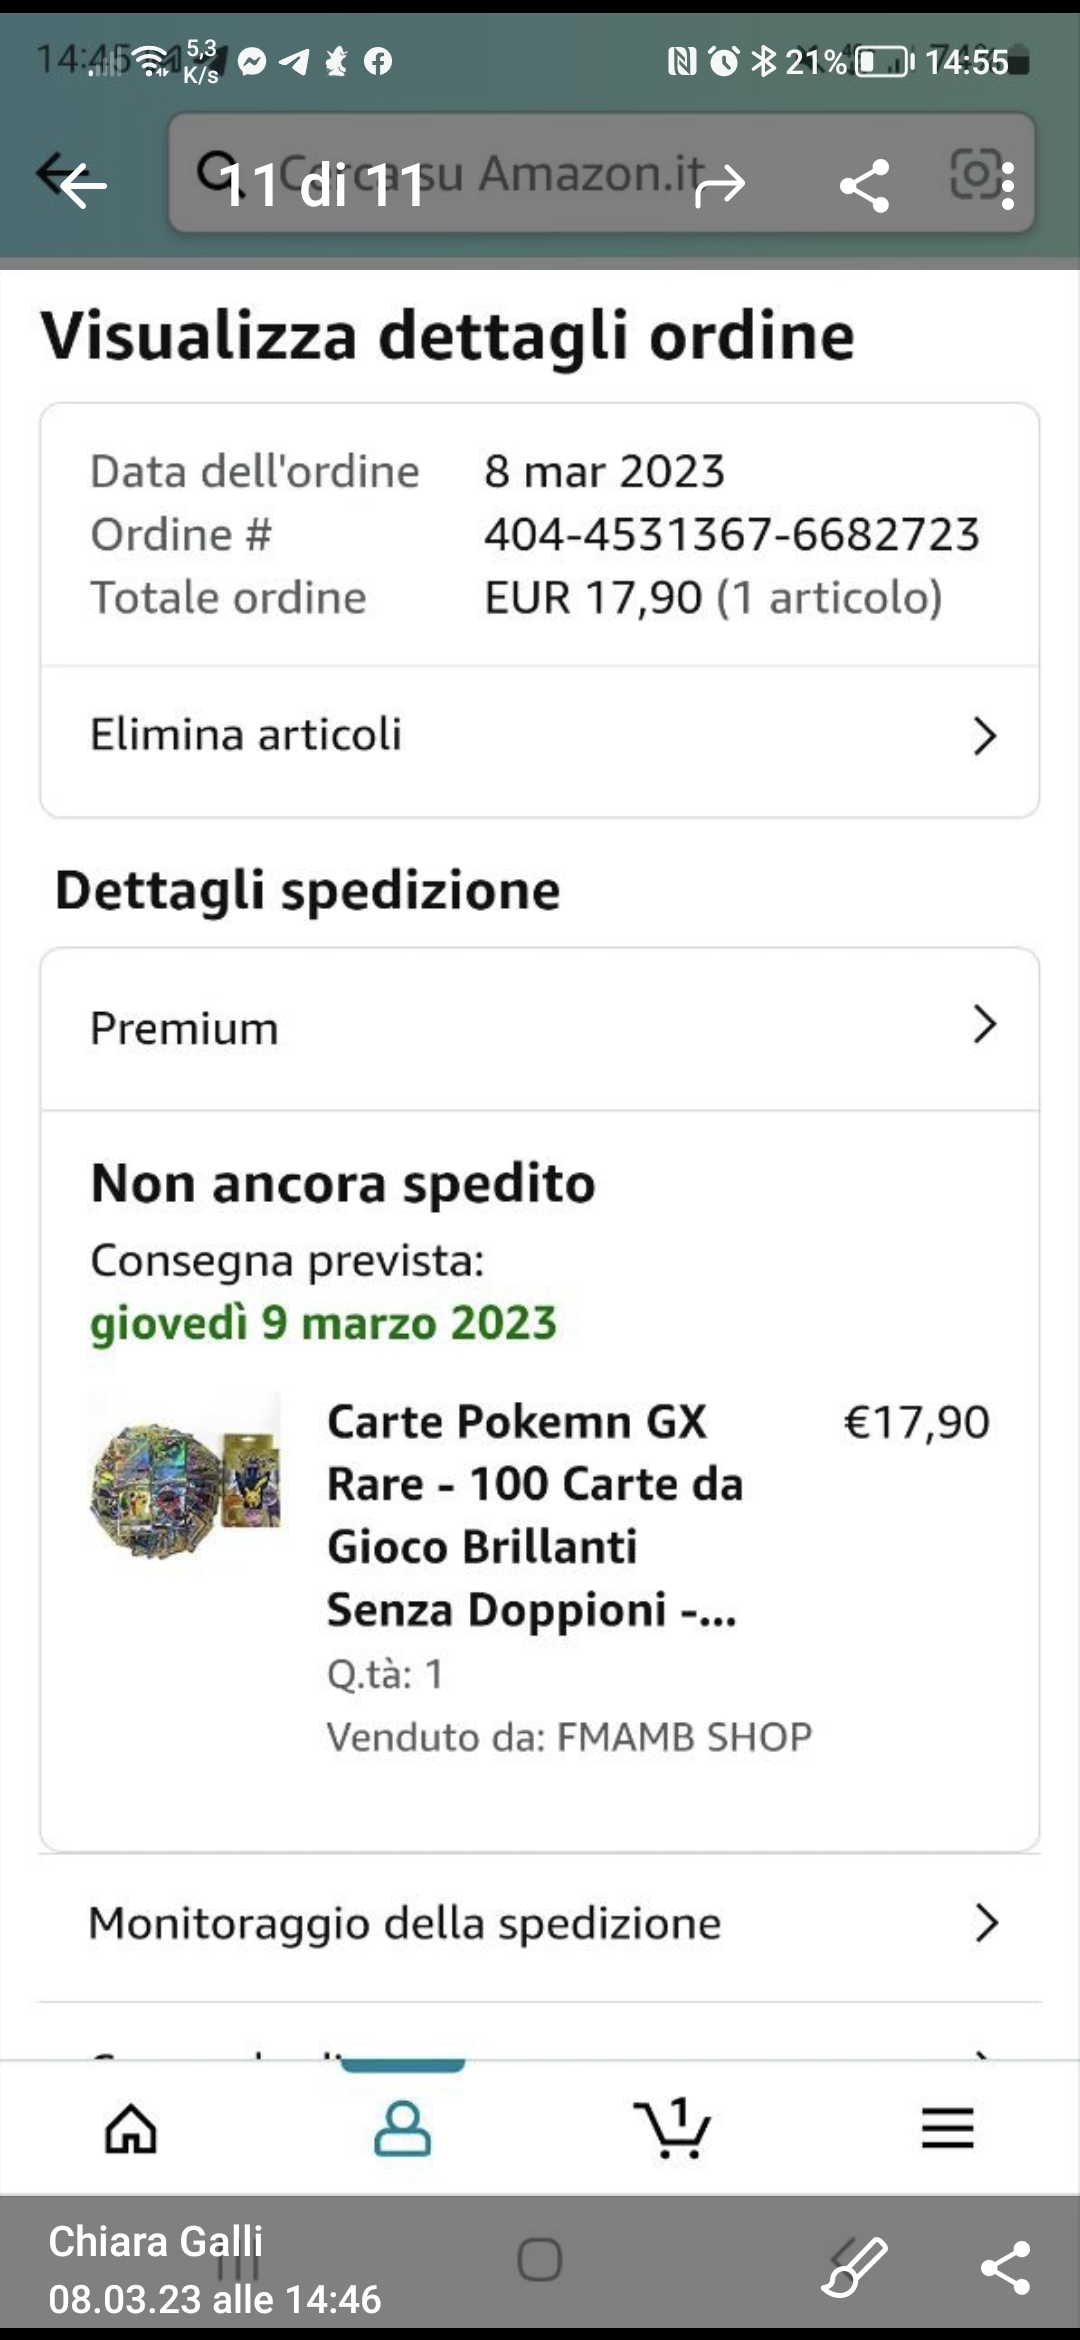Tap the camera scan icon

click(x=972, y=174)
